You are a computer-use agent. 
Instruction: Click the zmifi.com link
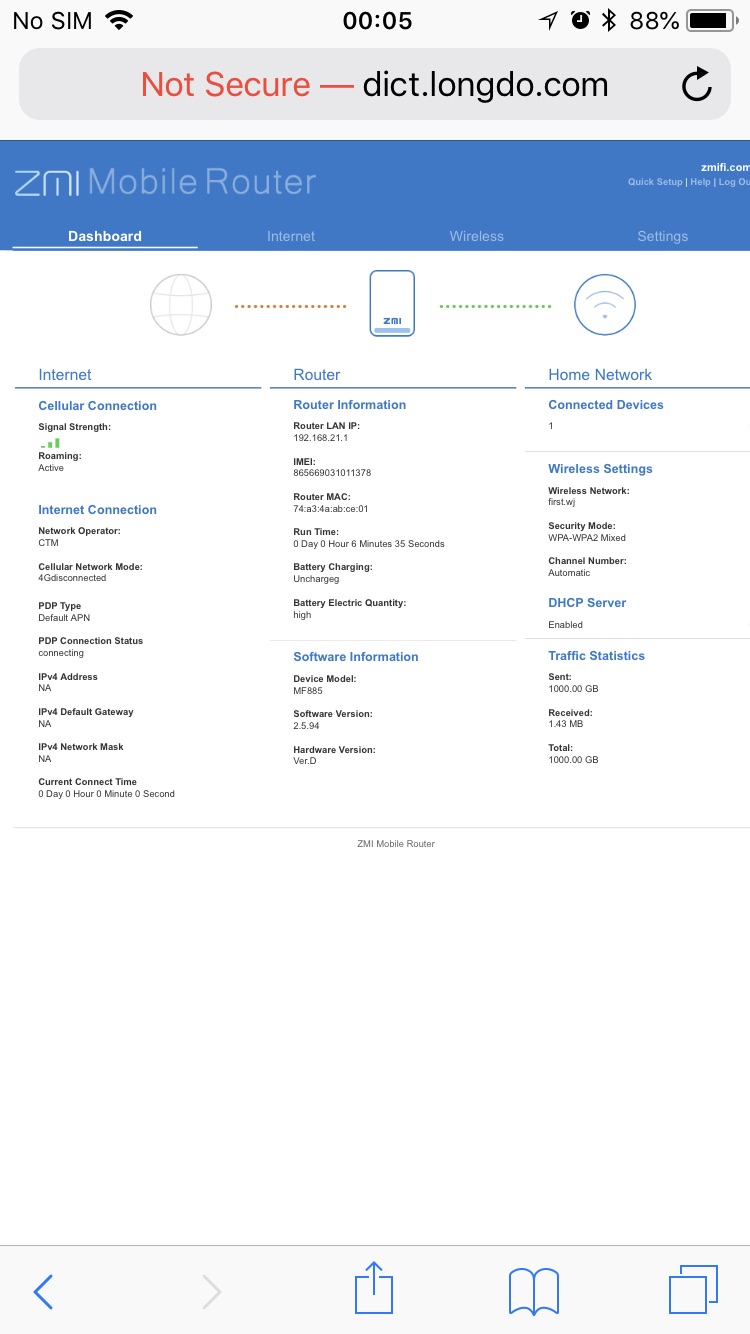click(x=725, y=167)
